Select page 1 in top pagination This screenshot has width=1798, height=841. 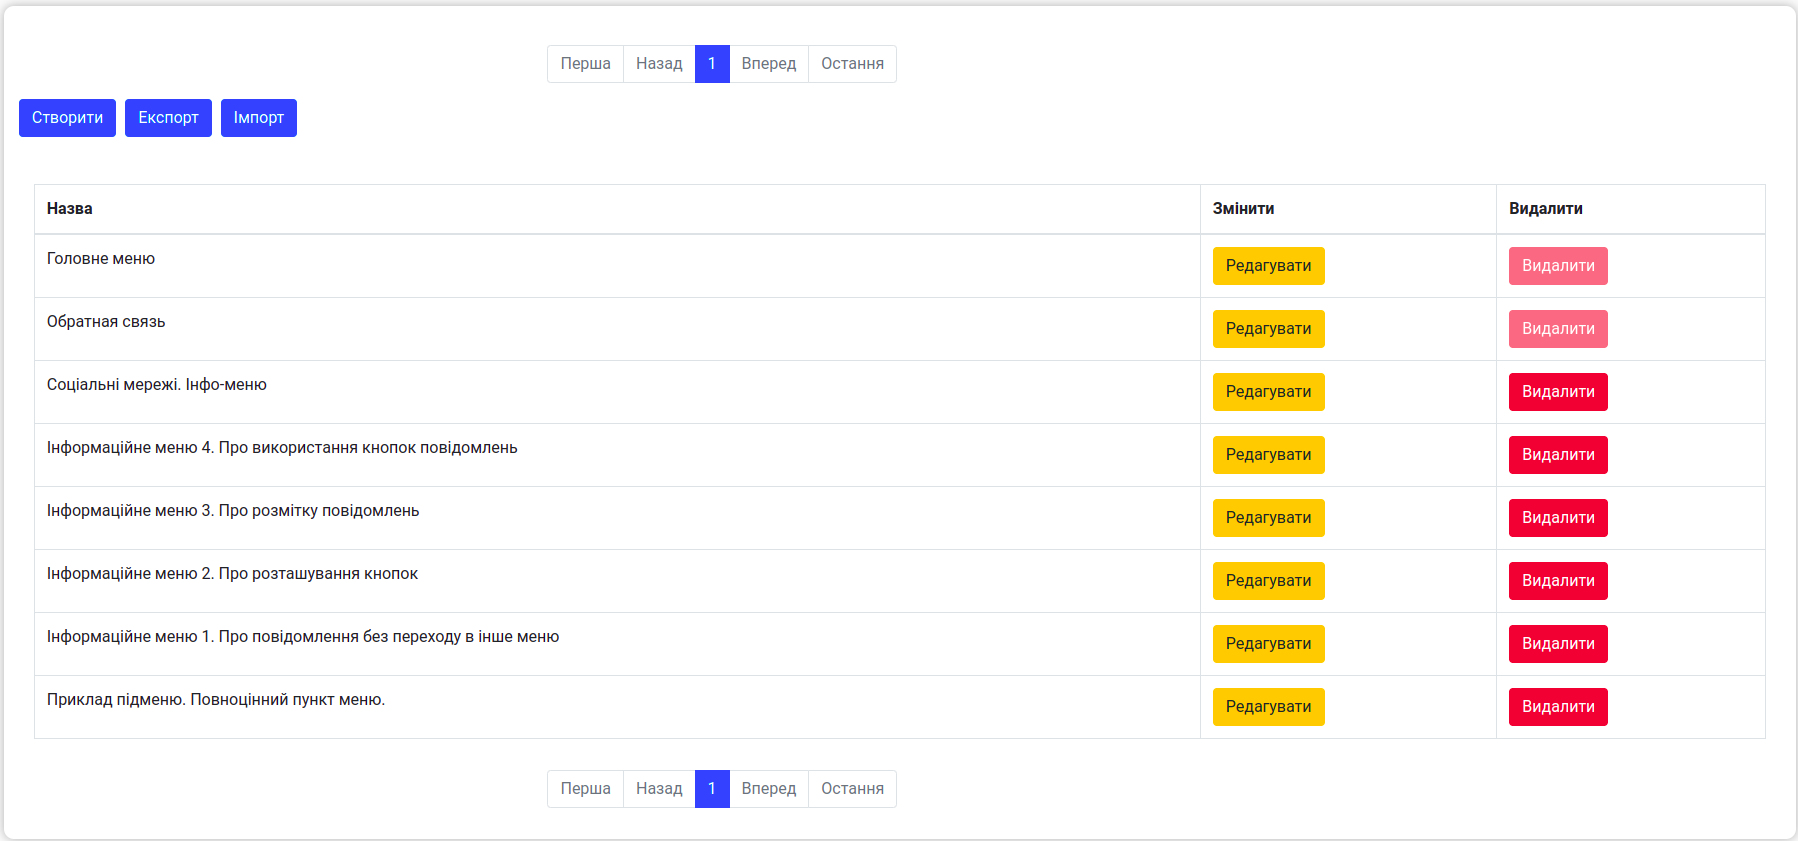coord(712,64)
